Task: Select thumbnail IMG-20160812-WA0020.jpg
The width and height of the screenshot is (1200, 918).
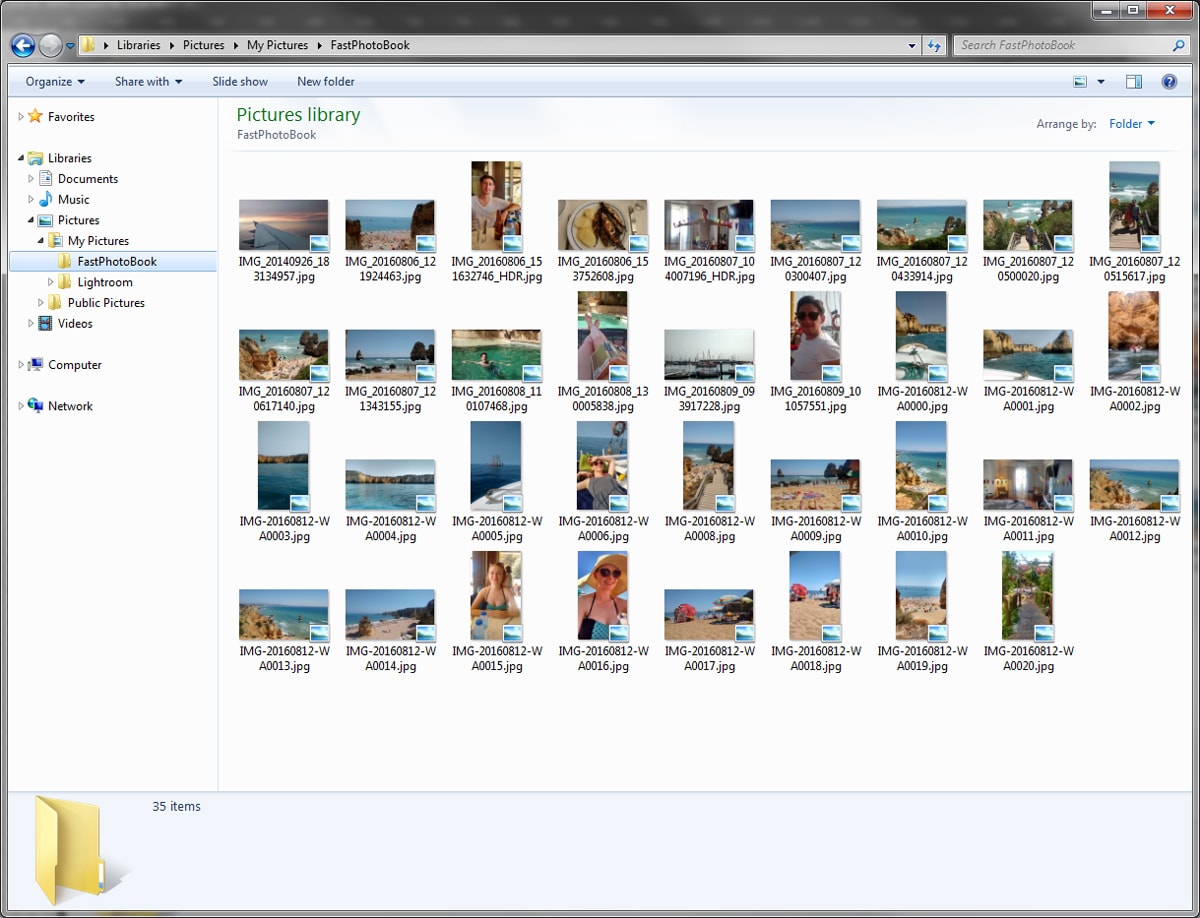Action: tap(1027, 595)
